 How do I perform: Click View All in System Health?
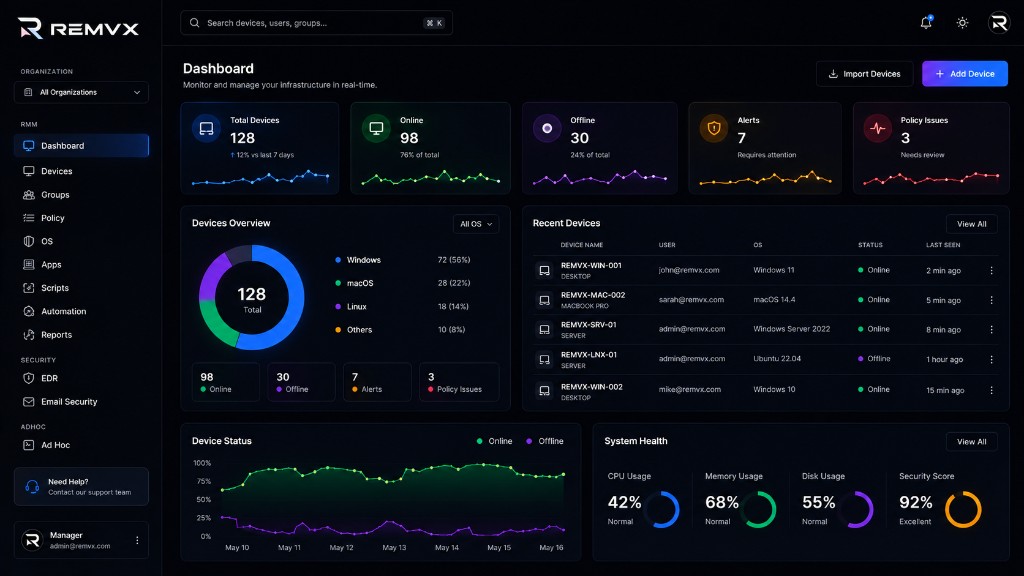[x=972, y=441]
